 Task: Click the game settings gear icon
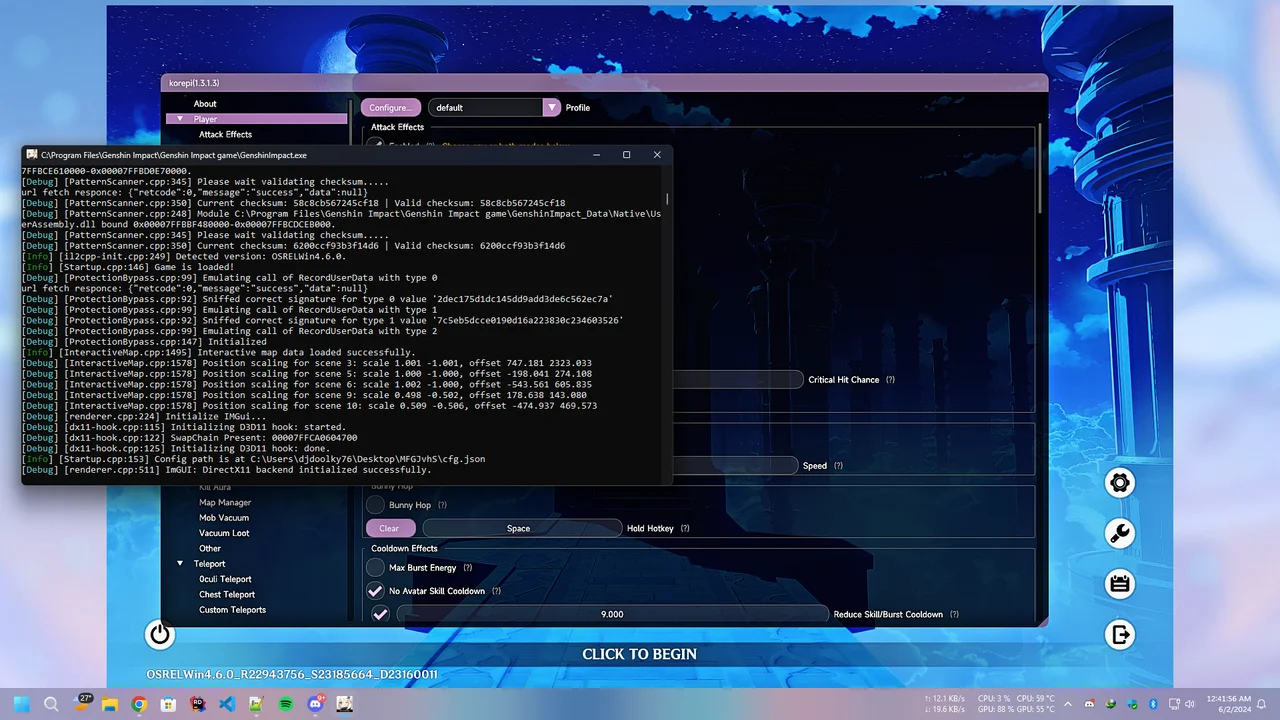point(1120,483)
